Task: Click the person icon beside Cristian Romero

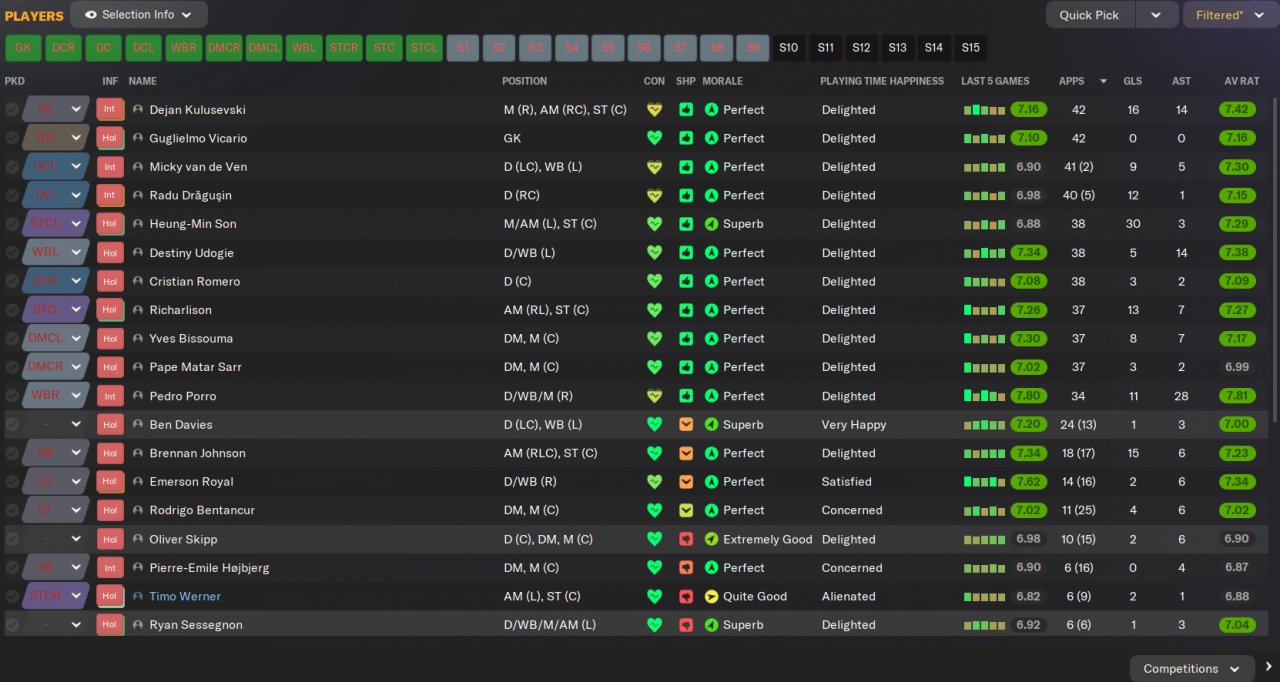Action: tap(138, 282)
